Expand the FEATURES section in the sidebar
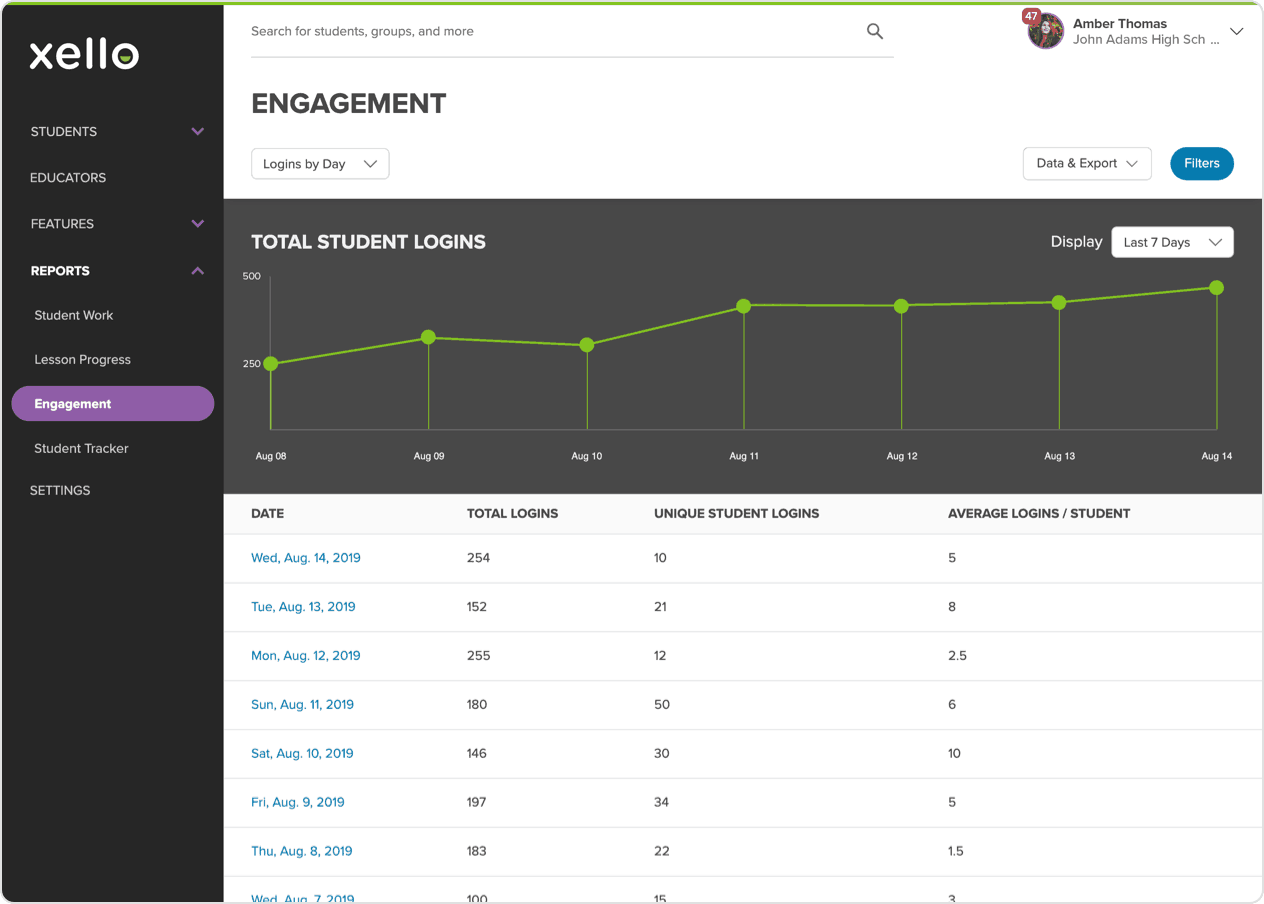 (x=197, y=223)
